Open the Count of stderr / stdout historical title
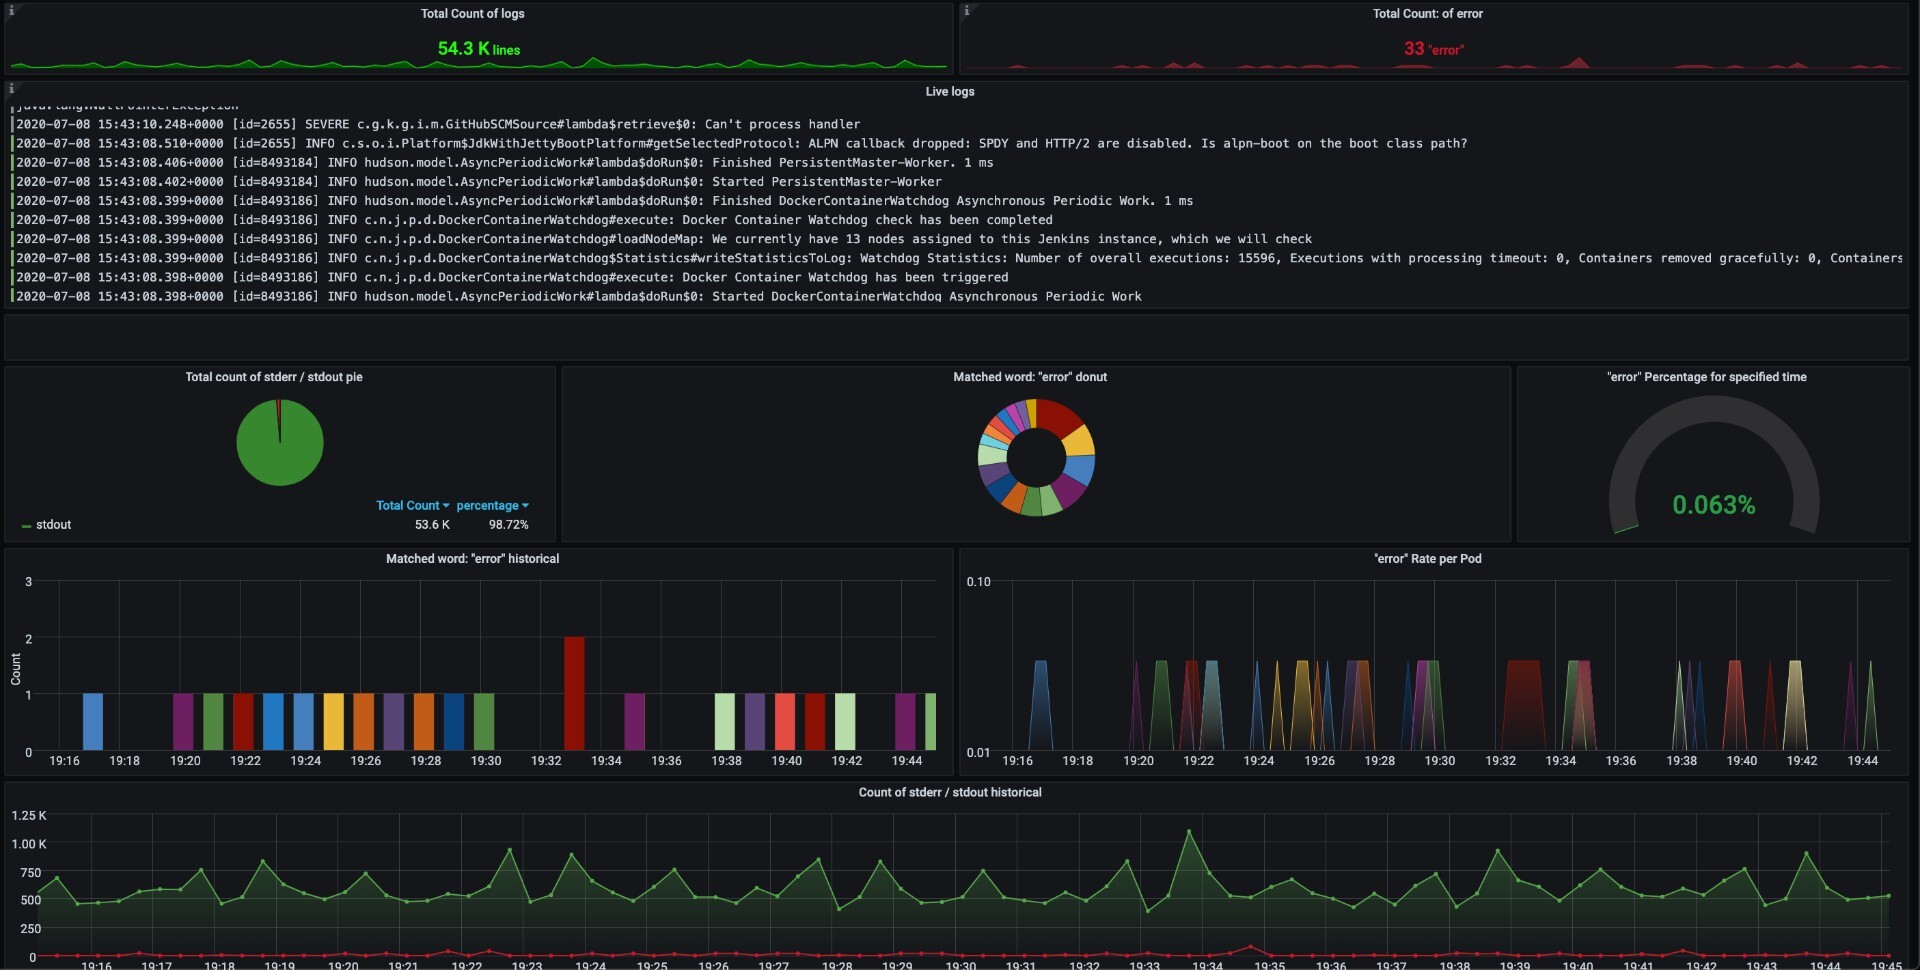Image resolution: width=1920 pixels, height=970 pixels. click(950, 792)
